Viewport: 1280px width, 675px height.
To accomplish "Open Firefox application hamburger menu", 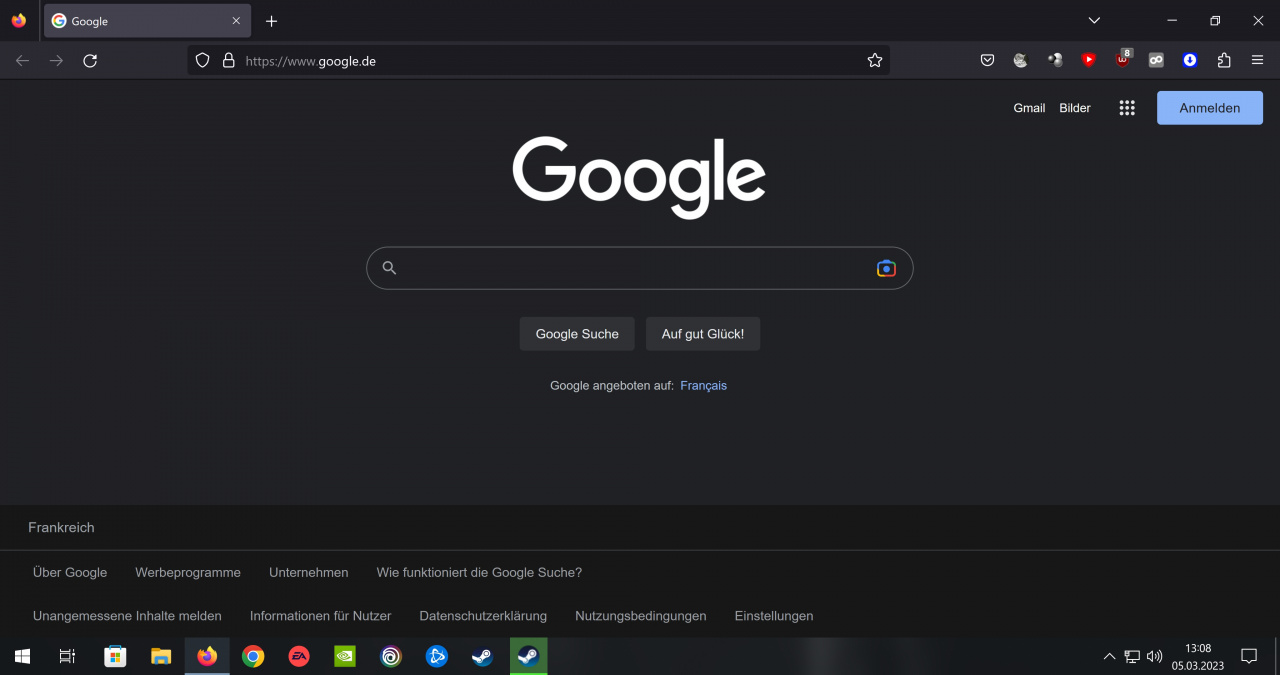I will point(1258,61).
